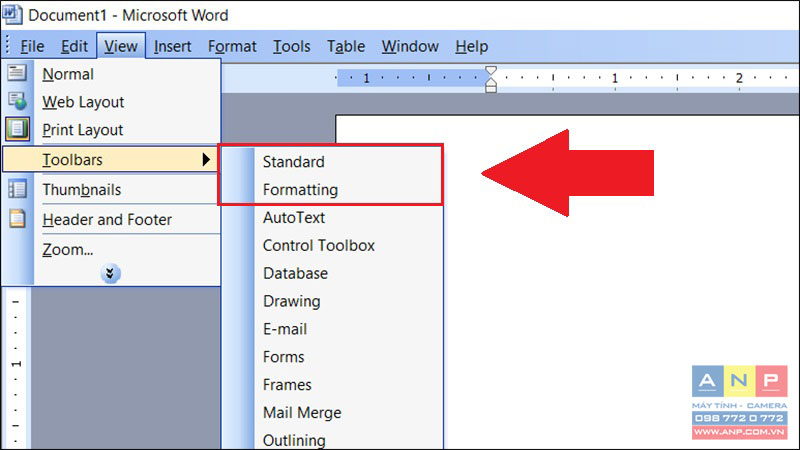Screen dimensions: 800x450
Task: Toggle the Outlining toolbar
Action: pos(332,440)
